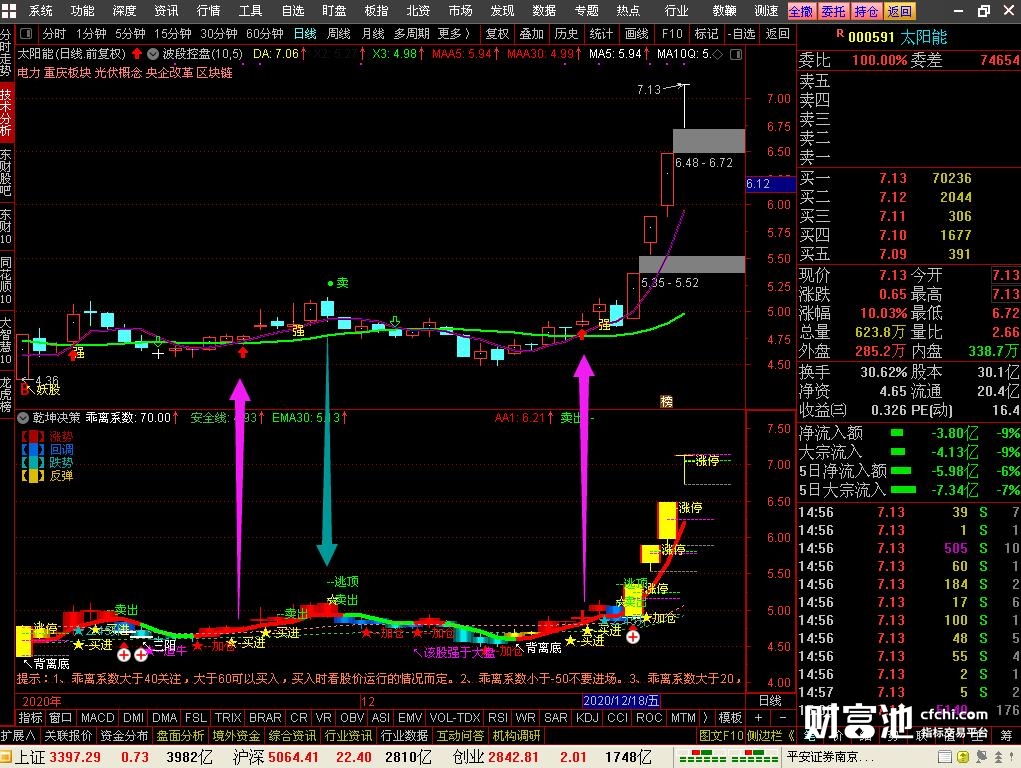This screenshot has height=768, width=1021.
Task: Open F10 company info
Action: 672,33
